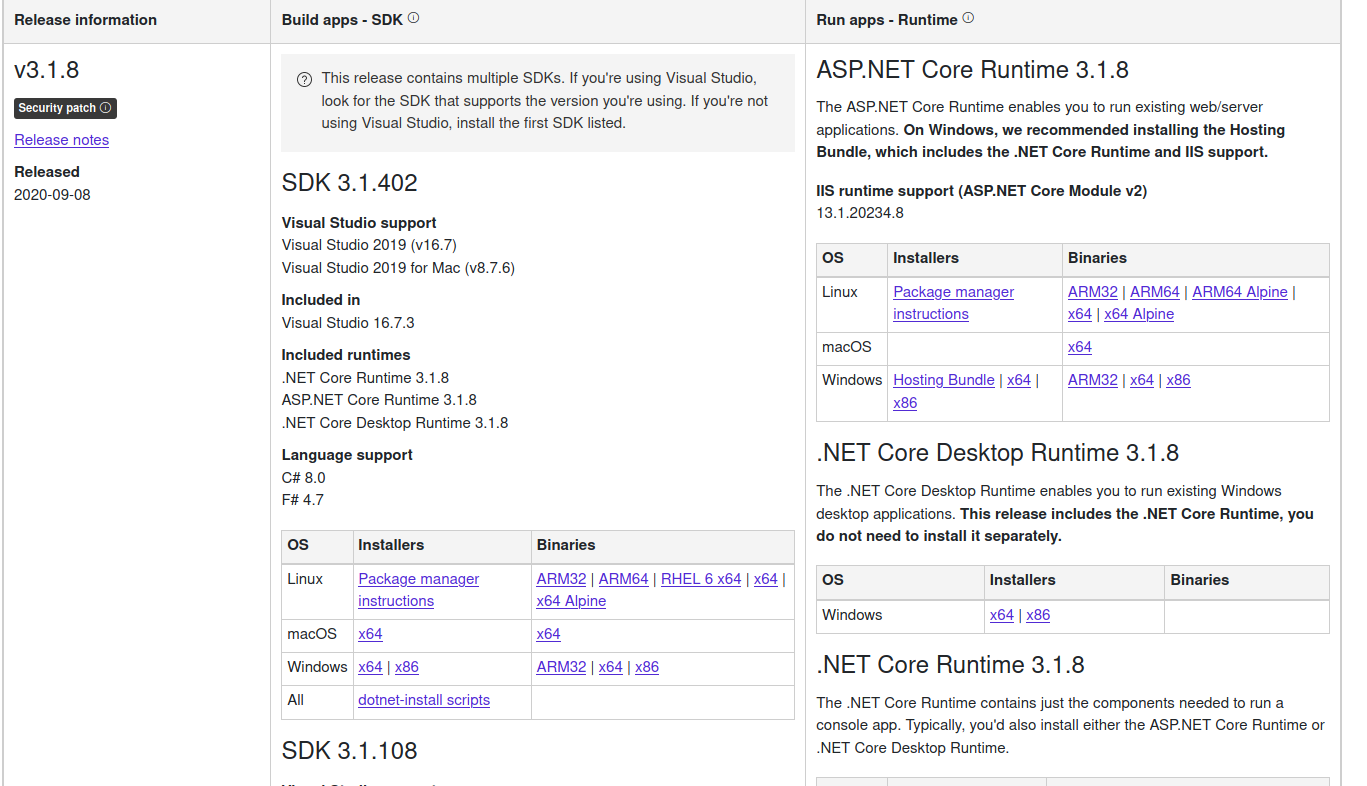
Task: Download the macOS x64 ASP.NET Core runtime
Action: [x=1080, y=347]
